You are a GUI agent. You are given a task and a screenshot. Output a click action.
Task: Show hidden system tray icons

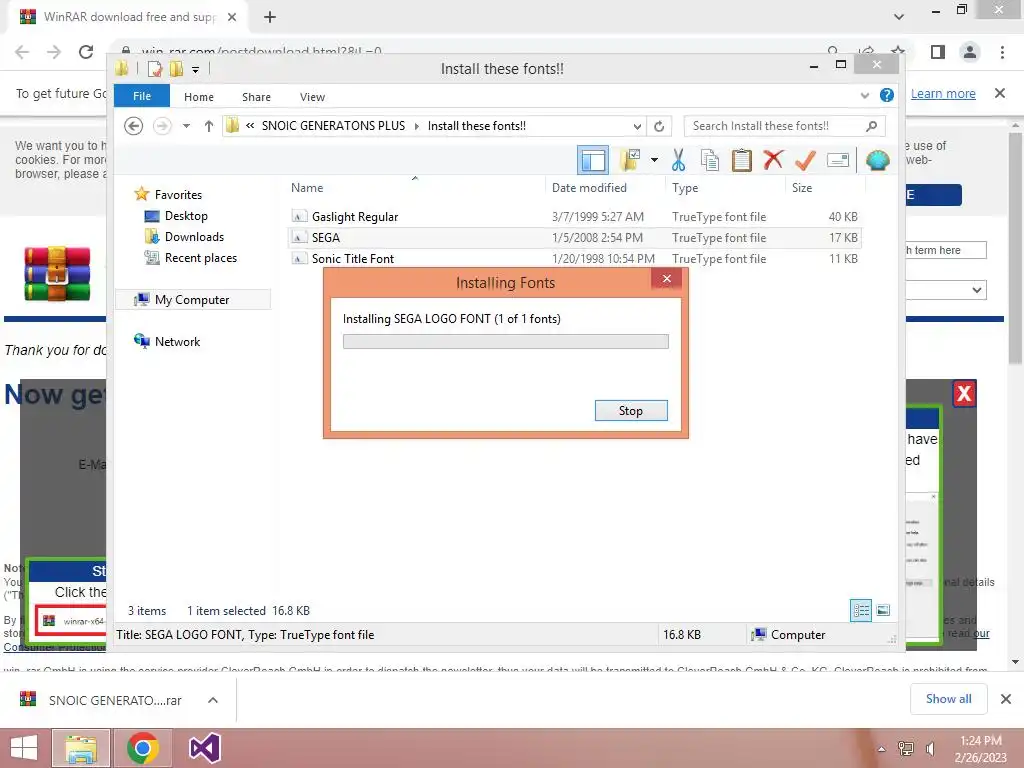(x=881, y=748)
